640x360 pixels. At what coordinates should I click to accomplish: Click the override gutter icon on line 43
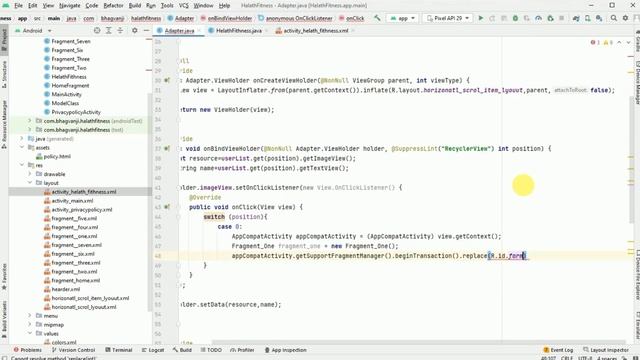(167, 207)
